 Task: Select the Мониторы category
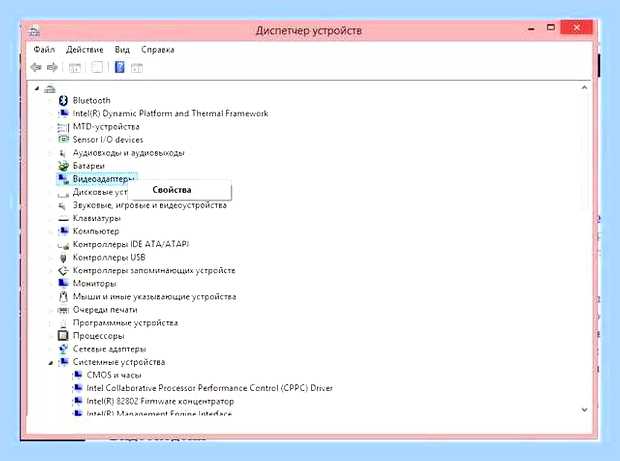click(x=95, y=283)
